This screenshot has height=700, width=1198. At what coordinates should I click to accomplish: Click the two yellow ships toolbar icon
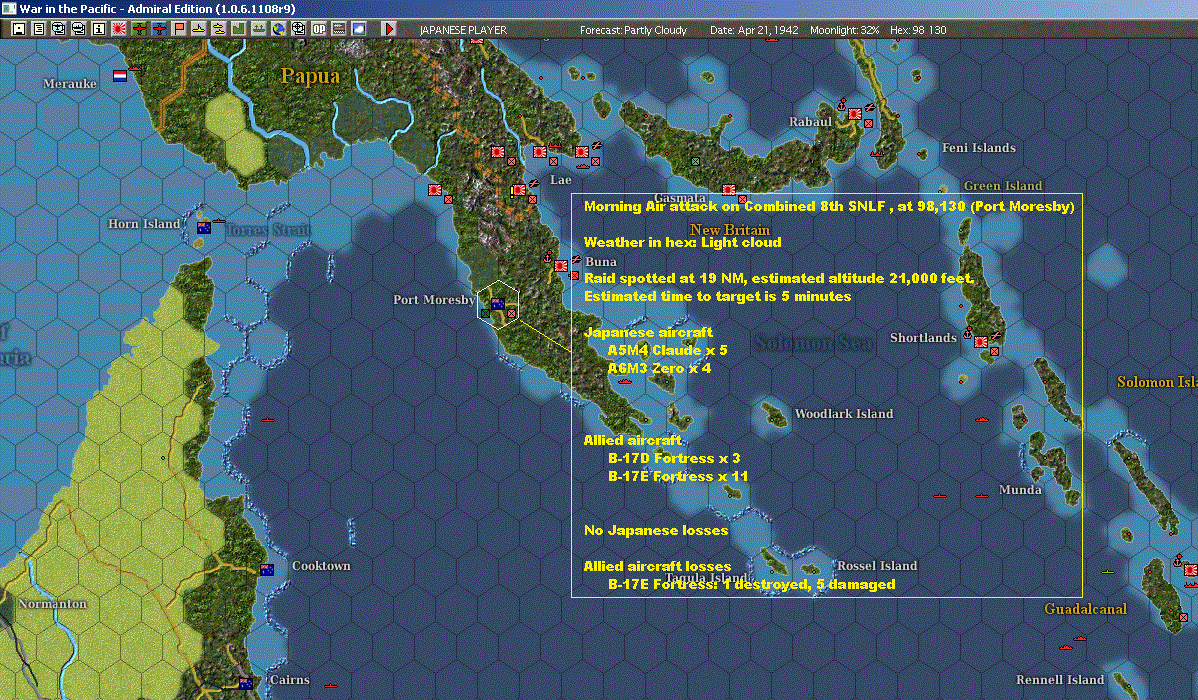pyautogui.click(x=219, y=29)
